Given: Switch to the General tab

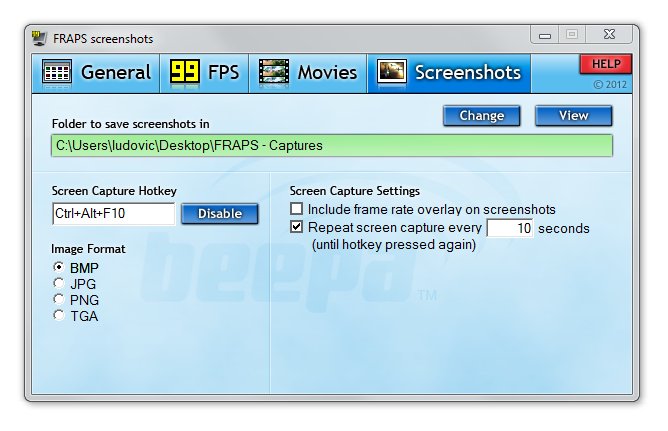Looking at the screenshot, I should (96, 72).
